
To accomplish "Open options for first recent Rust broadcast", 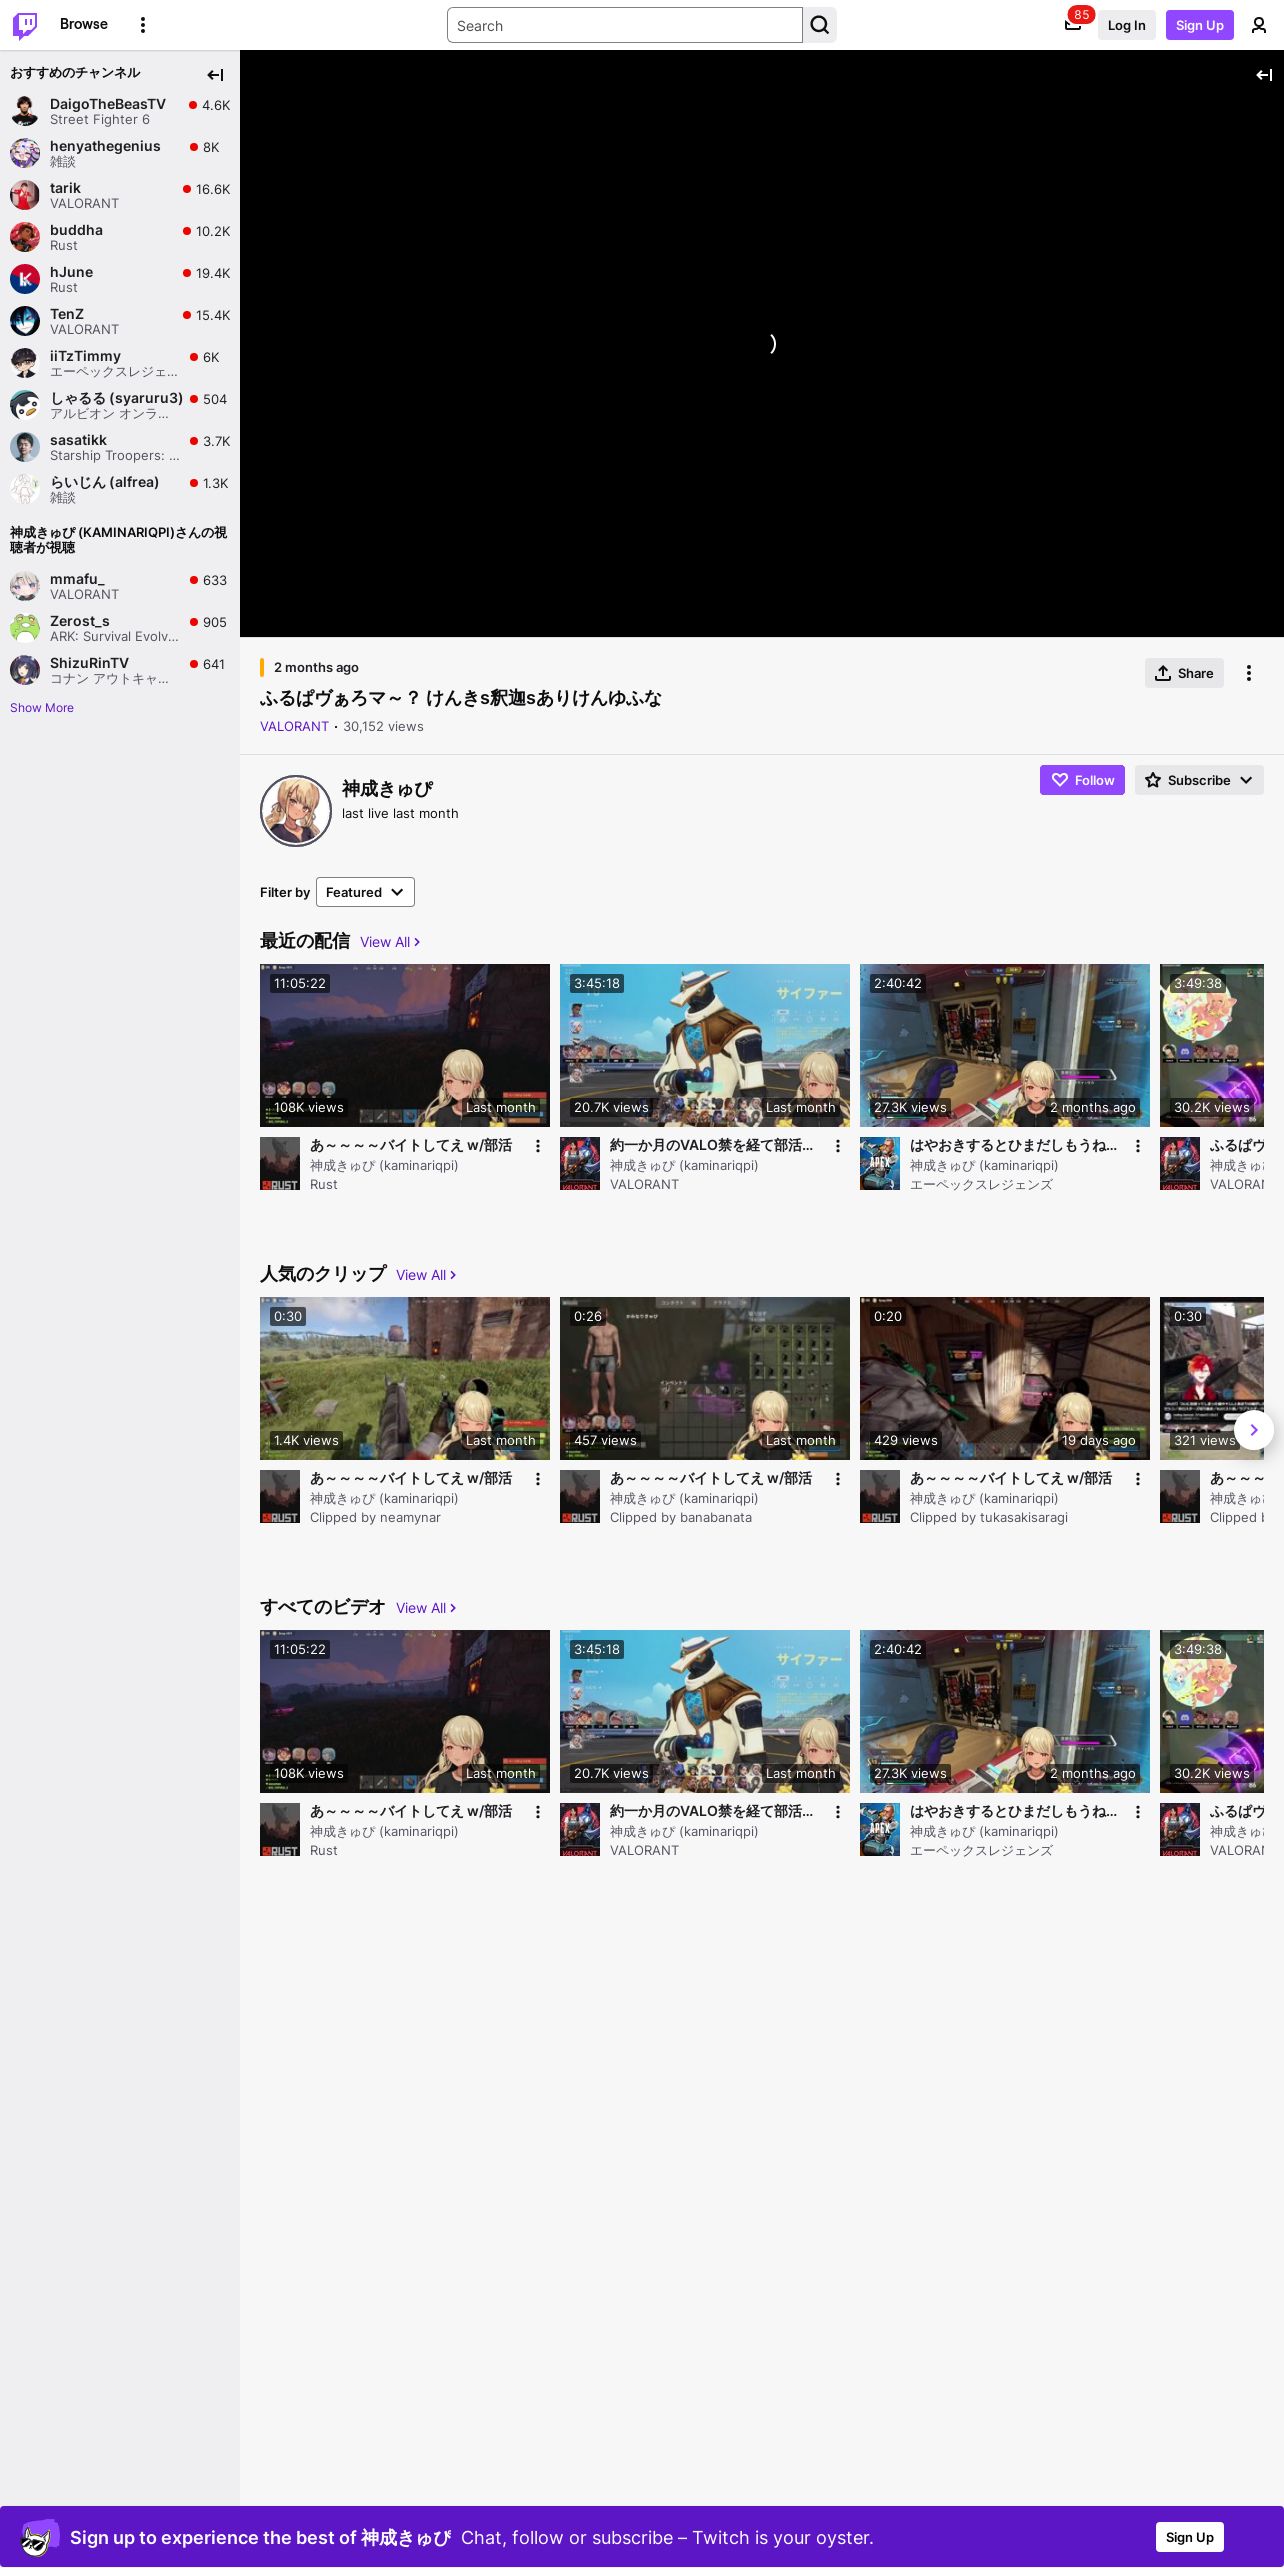I will (x=537, y=1146).
